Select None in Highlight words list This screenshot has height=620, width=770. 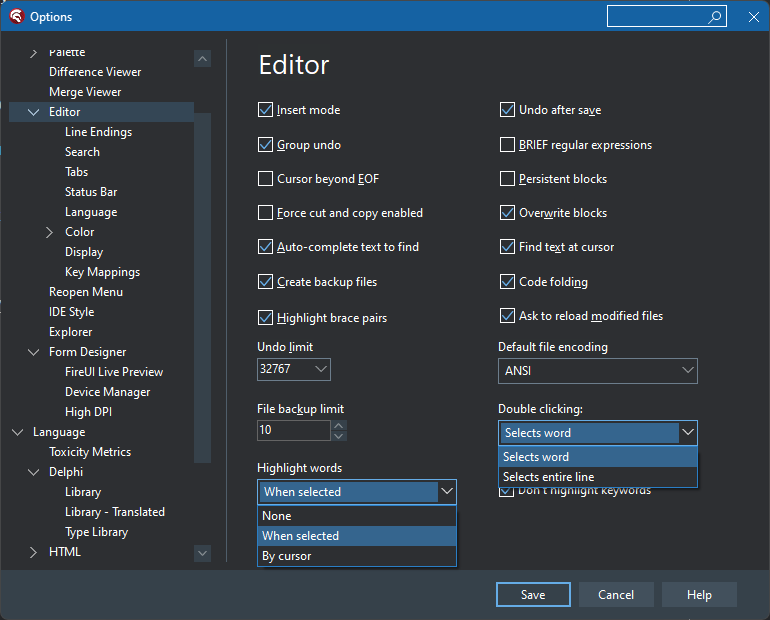[x=357, y=516]
